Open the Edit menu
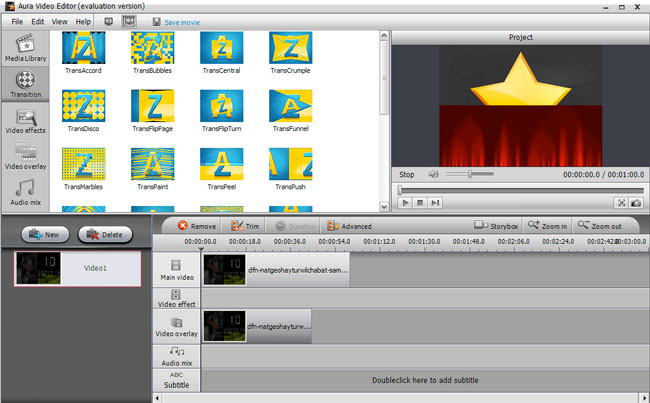The width and height of the screenshot is (650, 403). pos(37,22)
